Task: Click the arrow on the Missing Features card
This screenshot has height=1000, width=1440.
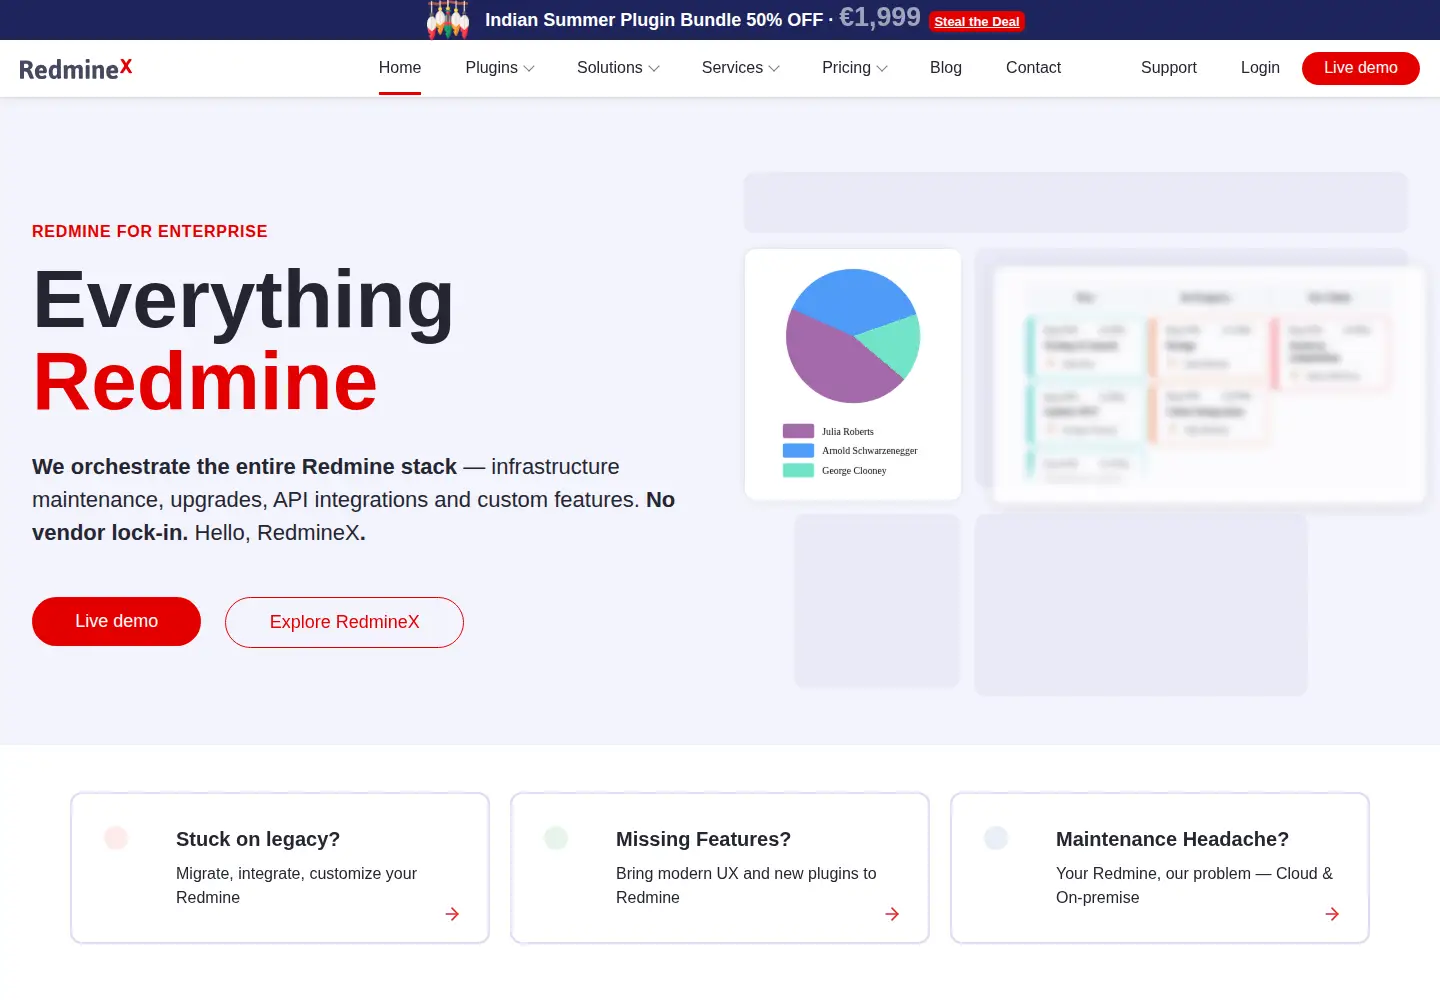Action: [892, 914]
